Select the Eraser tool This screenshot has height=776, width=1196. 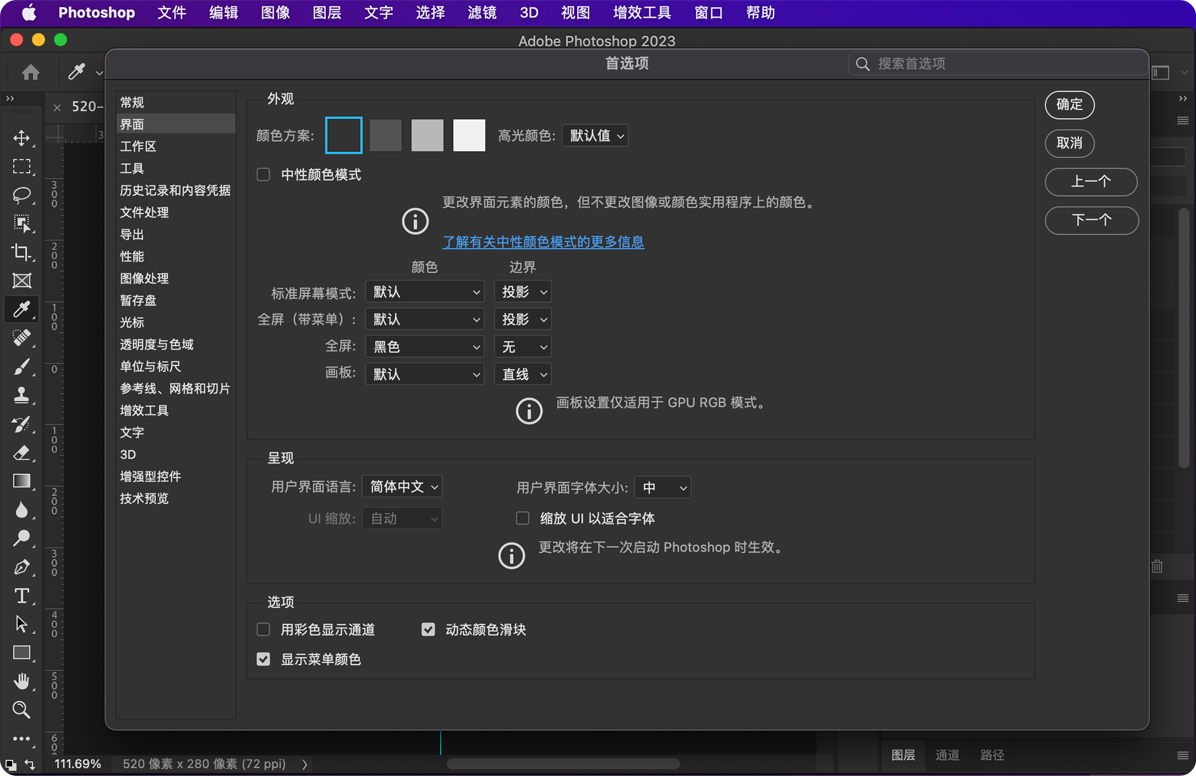tap(21, 453)
